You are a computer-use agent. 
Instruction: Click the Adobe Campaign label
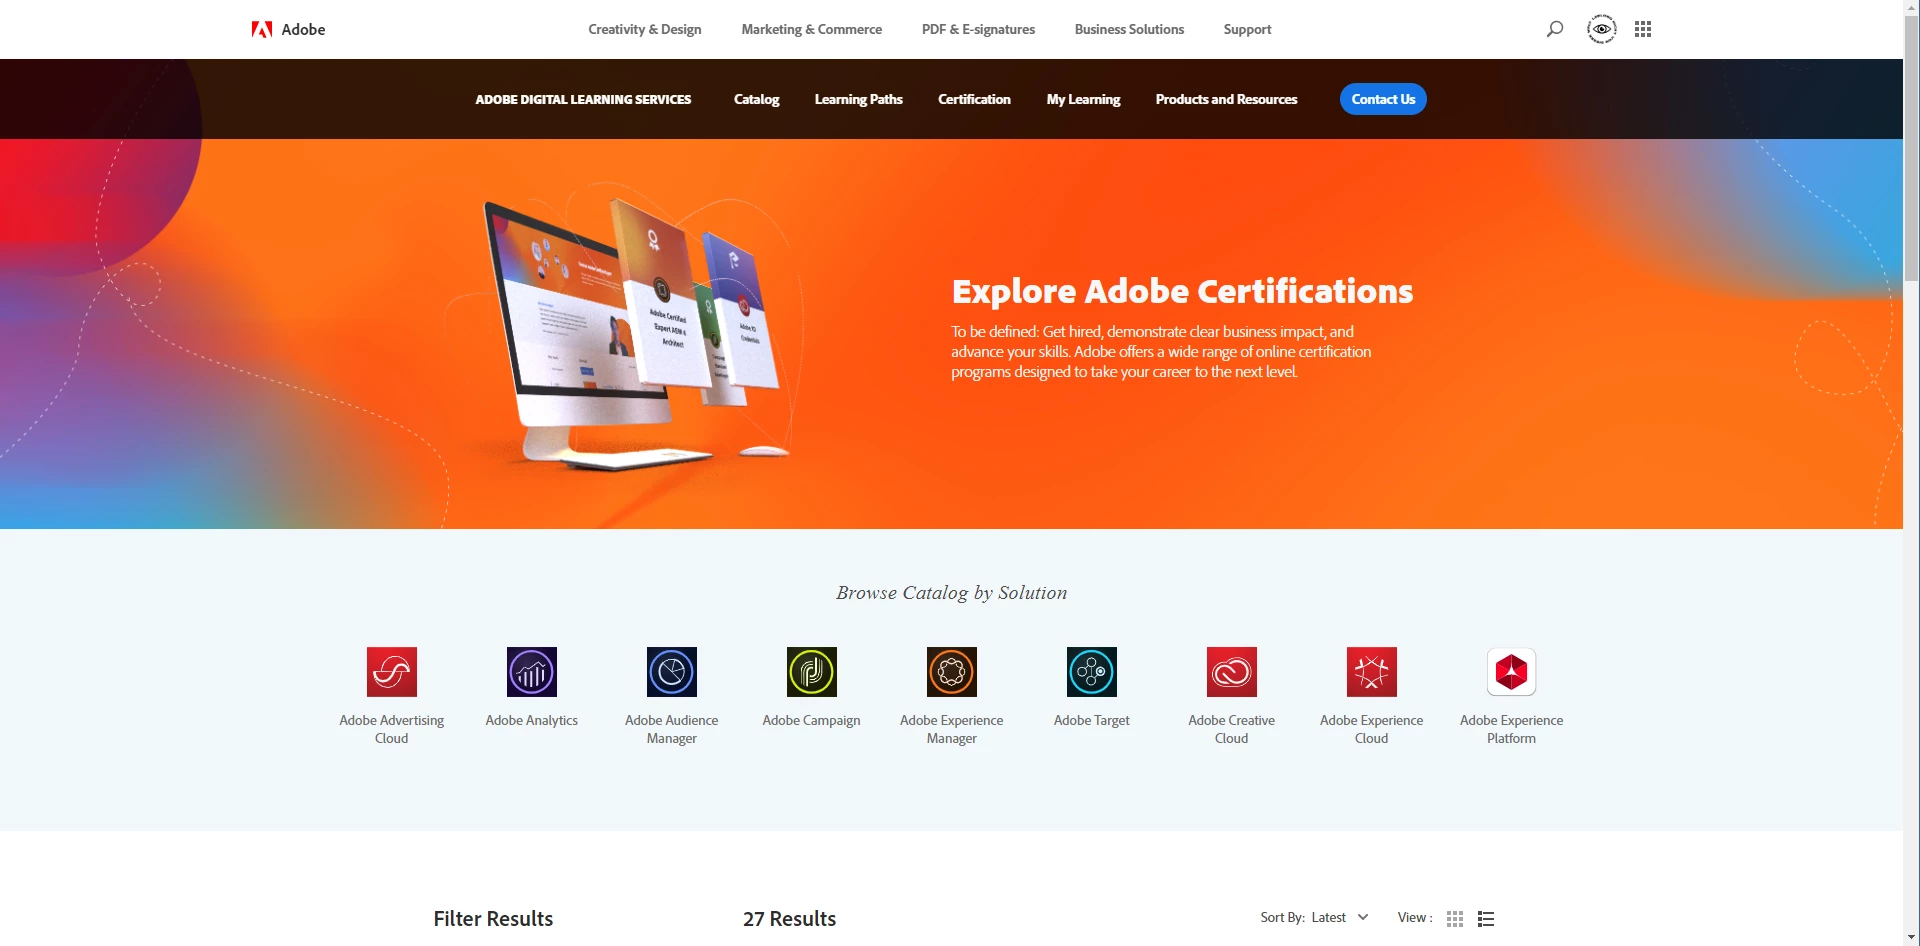tap(812, 720)
